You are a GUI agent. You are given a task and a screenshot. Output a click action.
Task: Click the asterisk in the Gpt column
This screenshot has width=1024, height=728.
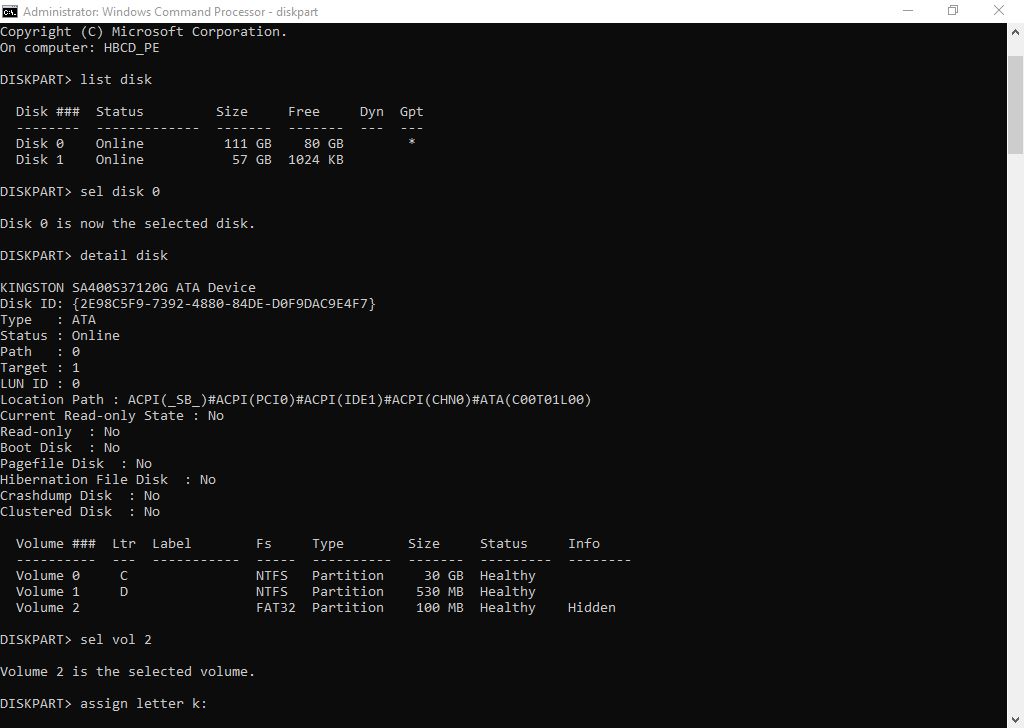(x=411, y=143)
